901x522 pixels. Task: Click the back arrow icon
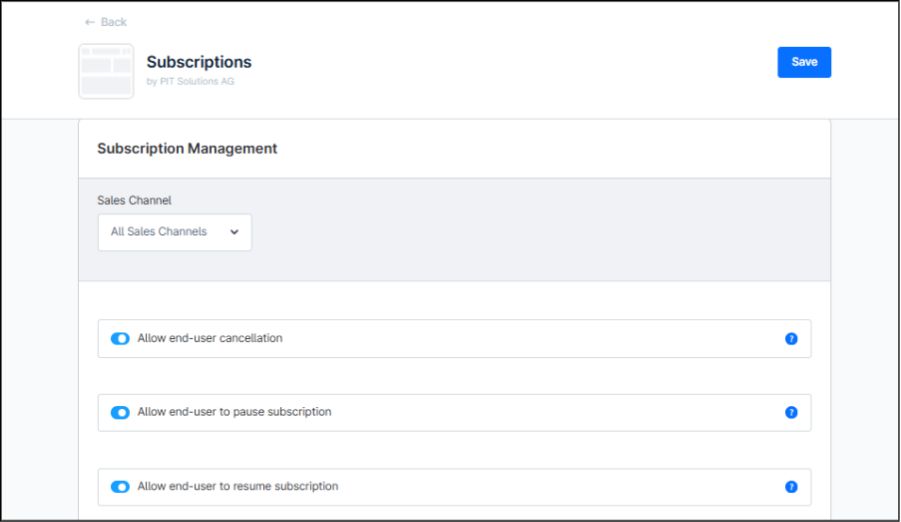[x=89, y=22]
